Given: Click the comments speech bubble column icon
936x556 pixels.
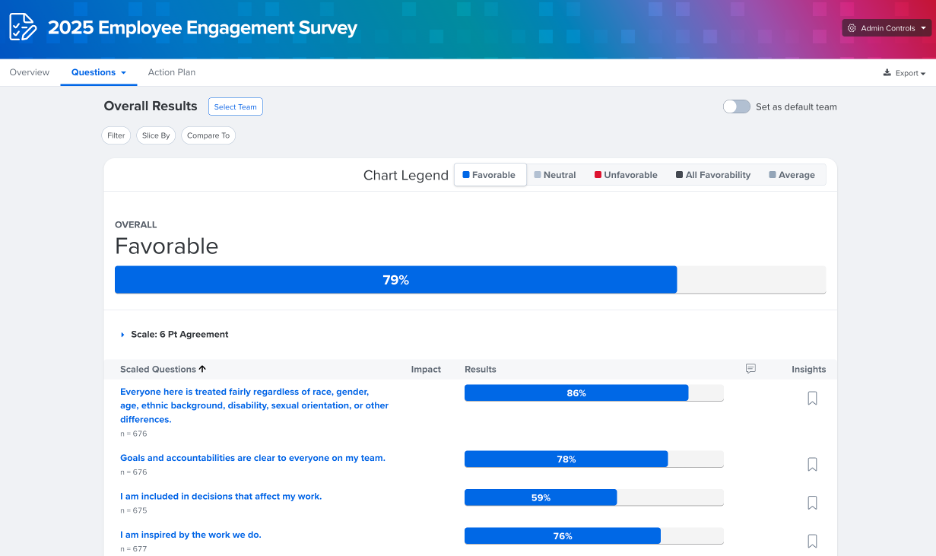Looking at the screenshot, I should [751, 369].
